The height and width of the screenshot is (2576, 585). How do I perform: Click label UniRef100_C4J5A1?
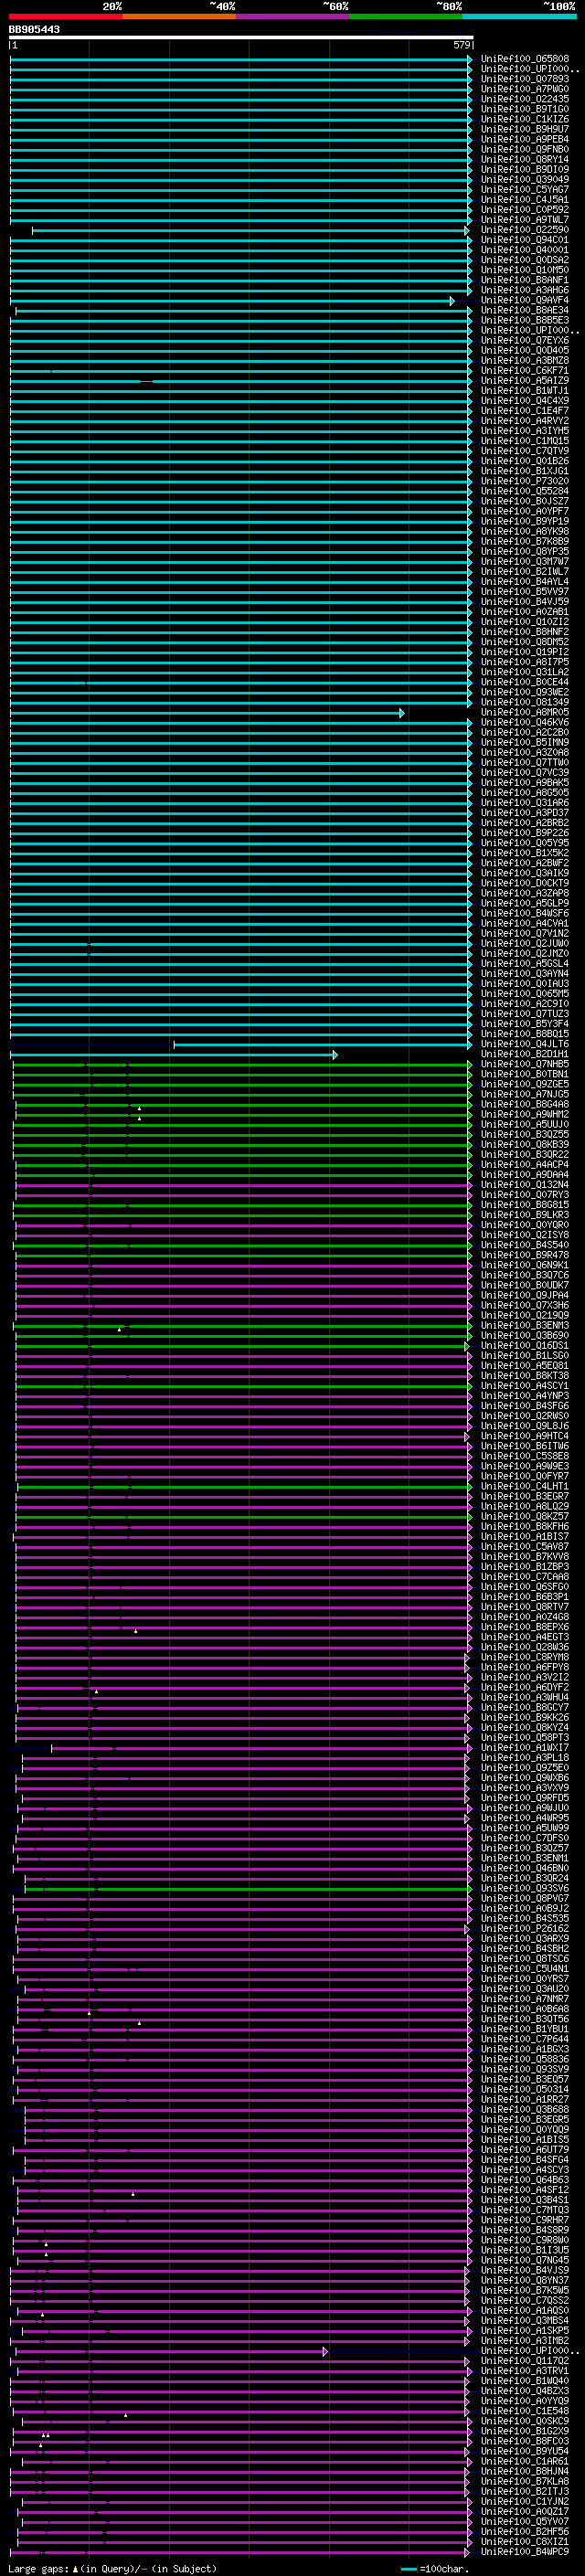tap(525, 200)
